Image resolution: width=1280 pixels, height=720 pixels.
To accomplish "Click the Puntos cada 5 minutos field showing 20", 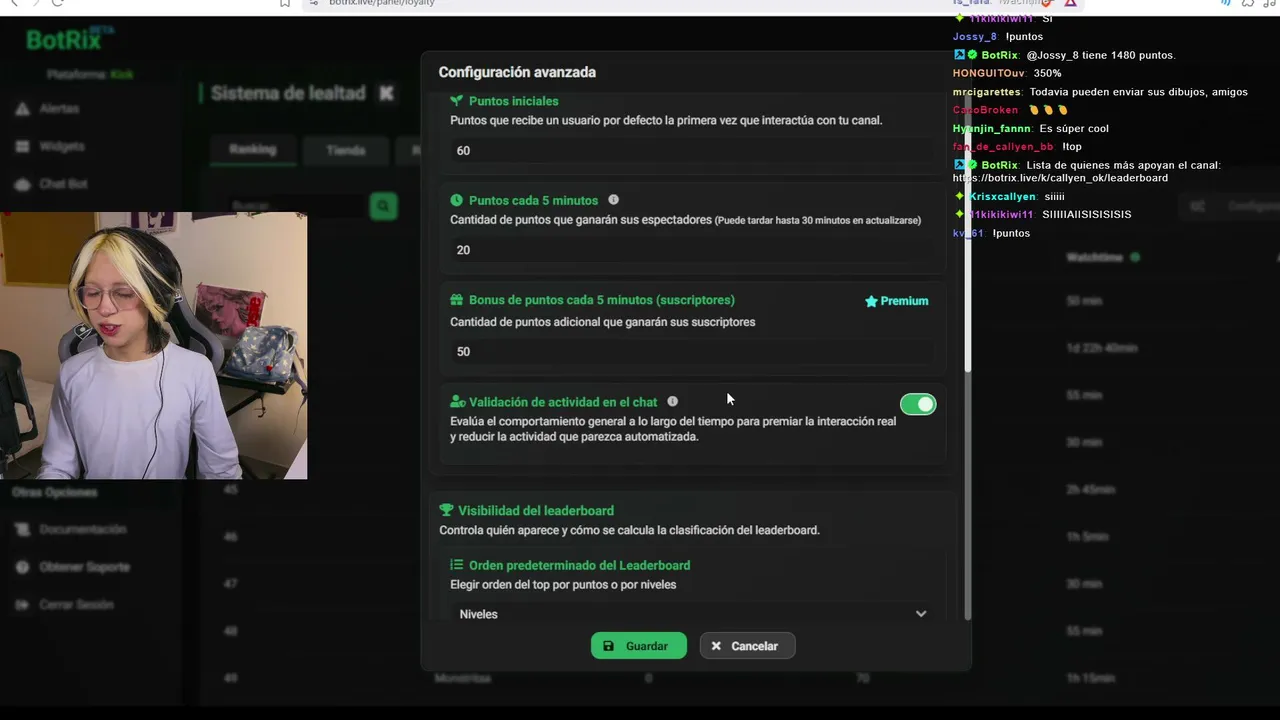I will pyautogui.click(x=692, y=250).
